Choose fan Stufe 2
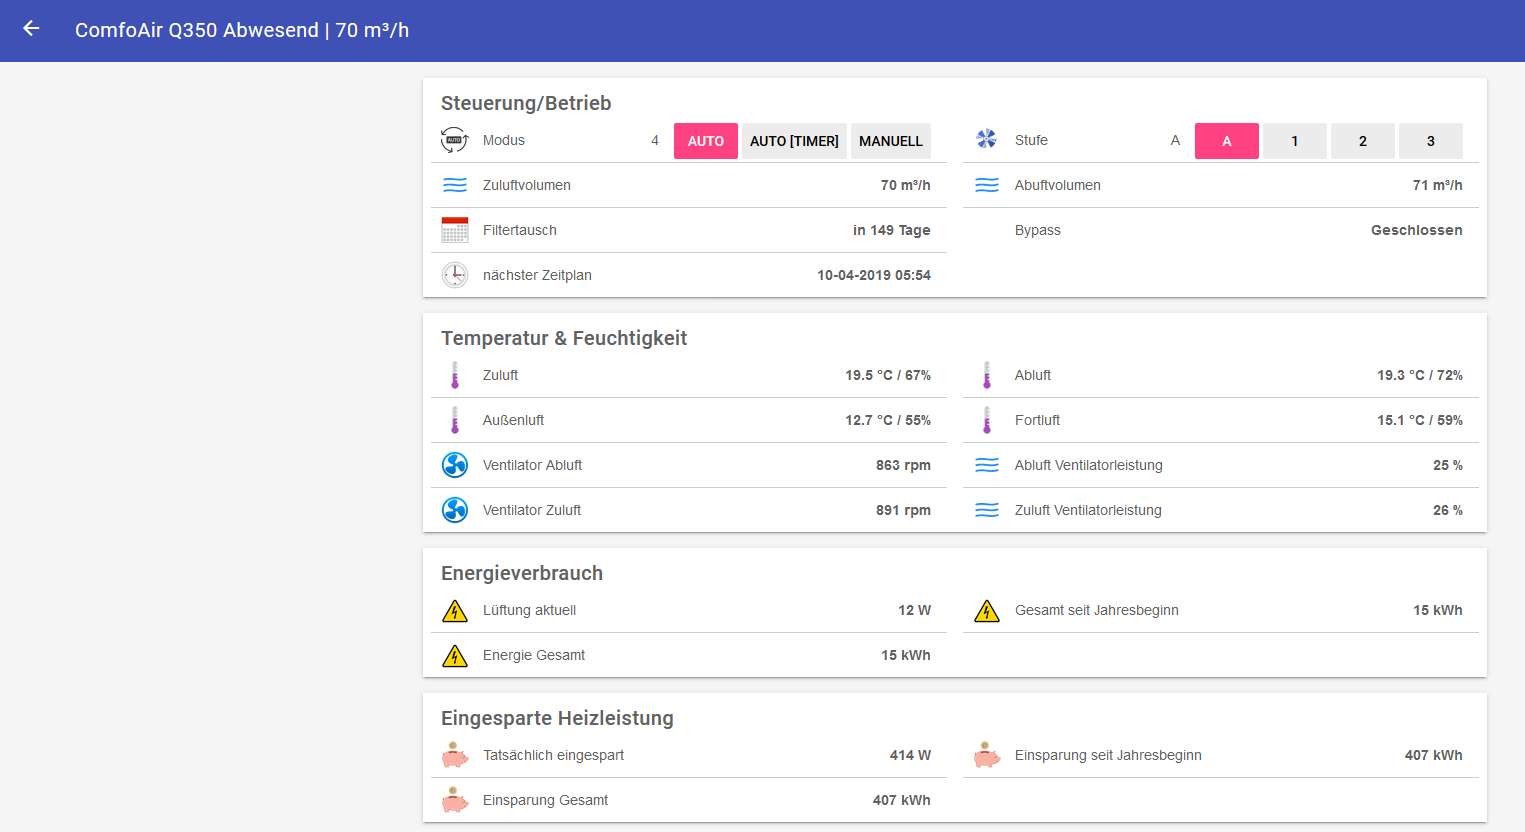The height and width of the screenshot is (832, 1525). [1362, 141]
